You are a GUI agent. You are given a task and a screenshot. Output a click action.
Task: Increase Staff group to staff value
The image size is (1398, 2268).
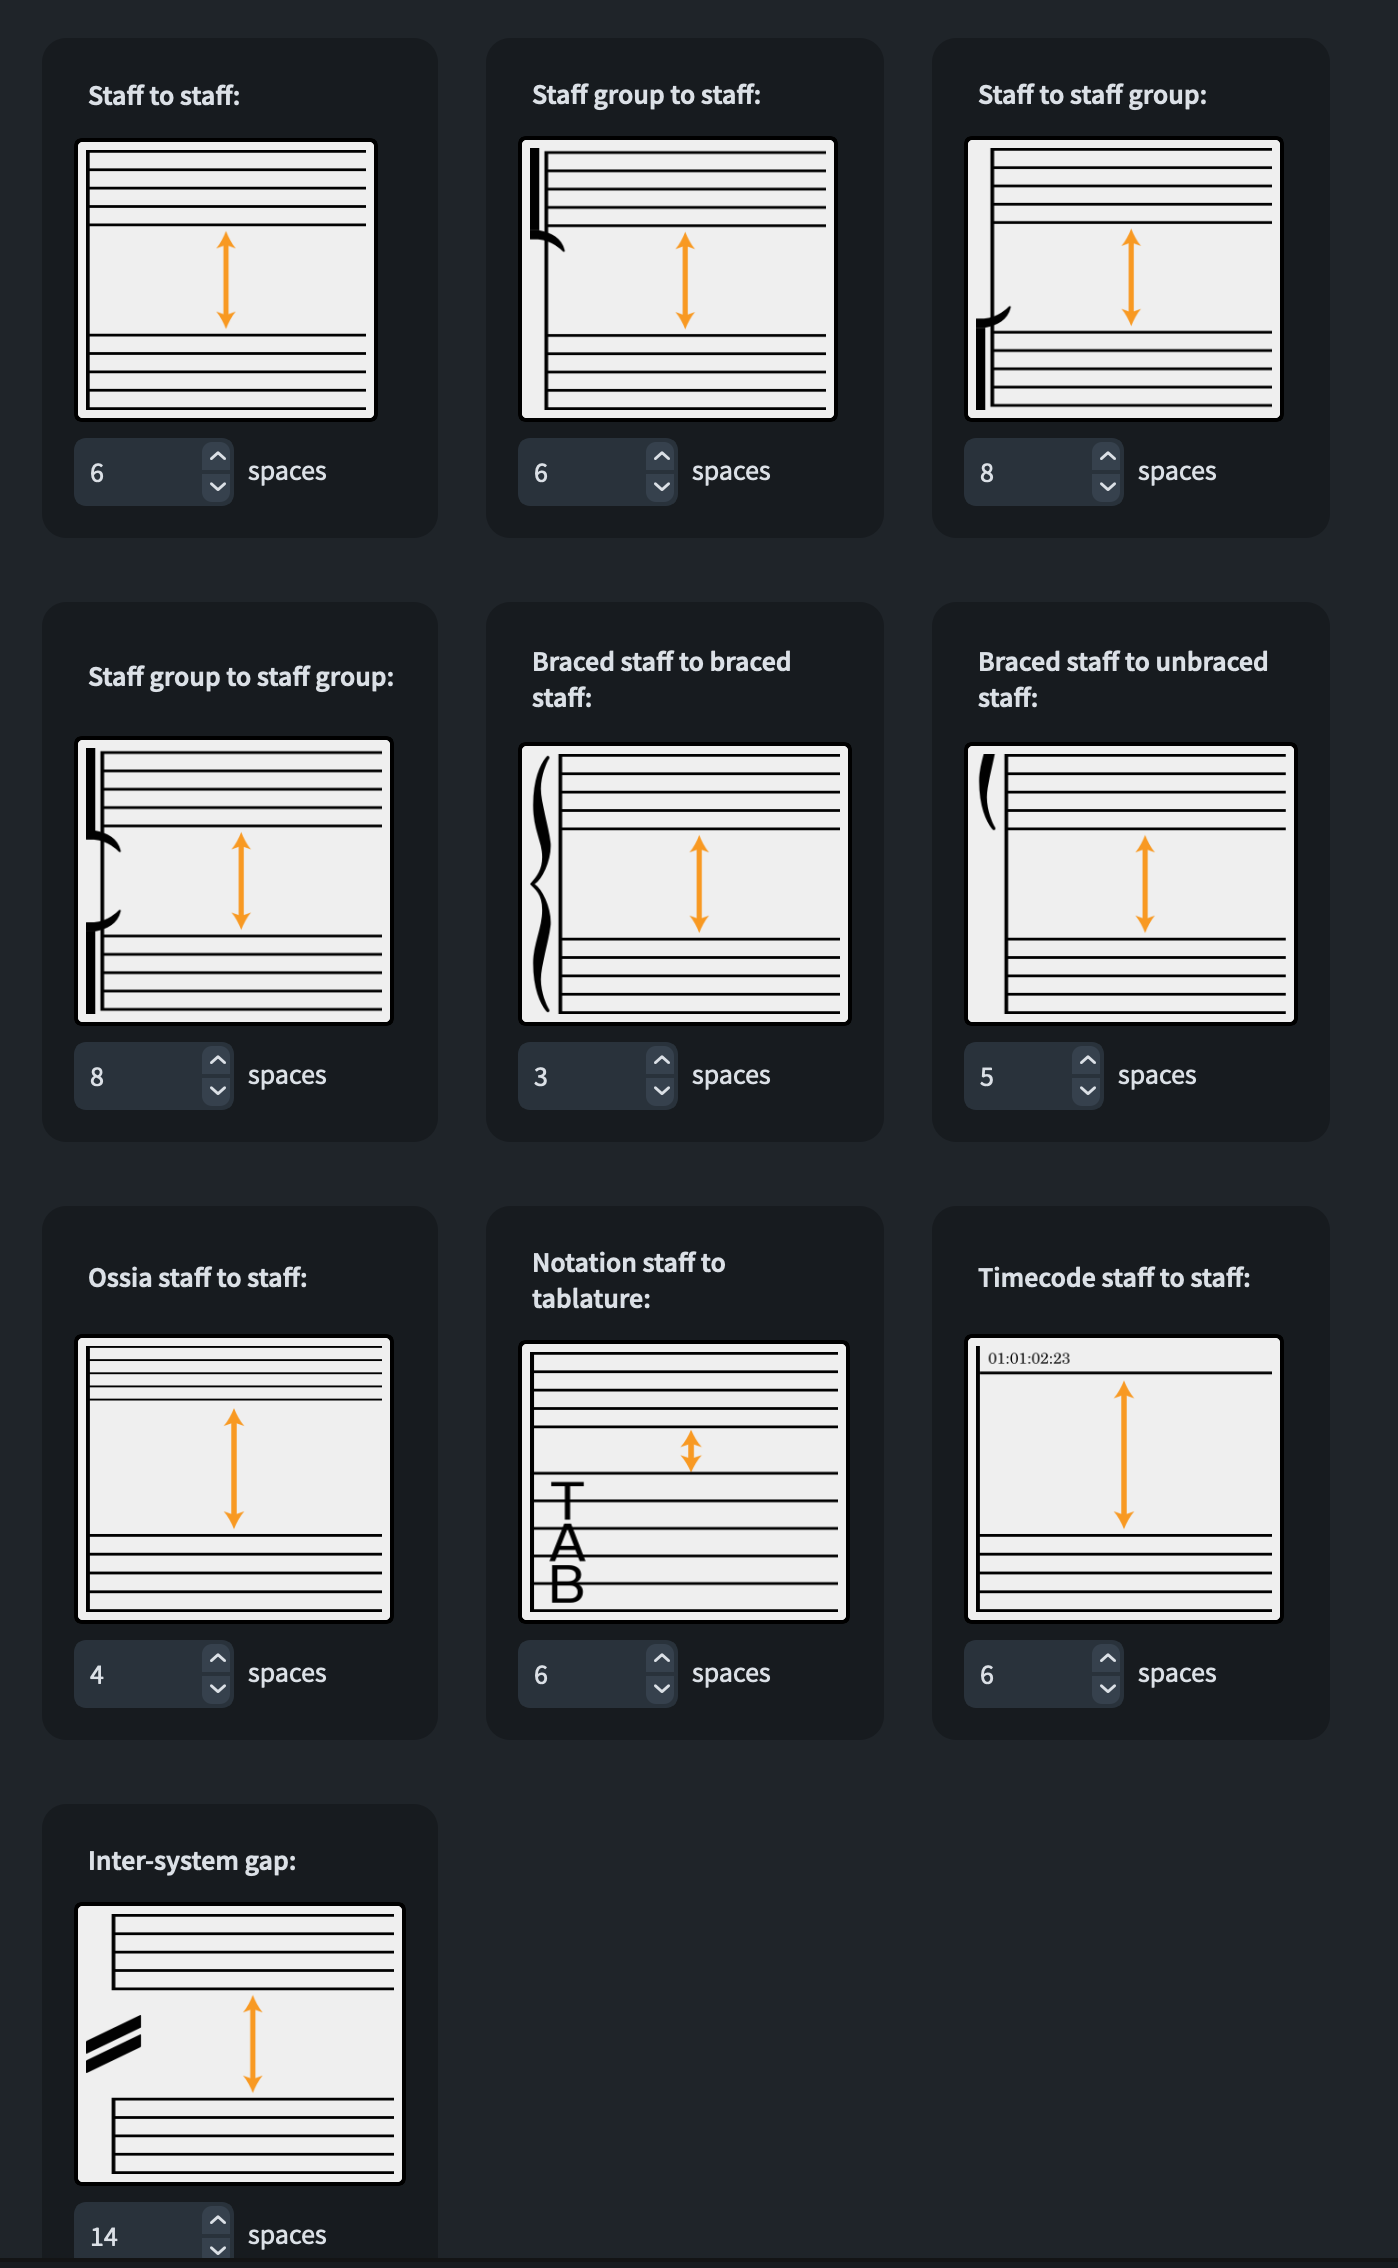pyautogui.click(x=661, y=457)
